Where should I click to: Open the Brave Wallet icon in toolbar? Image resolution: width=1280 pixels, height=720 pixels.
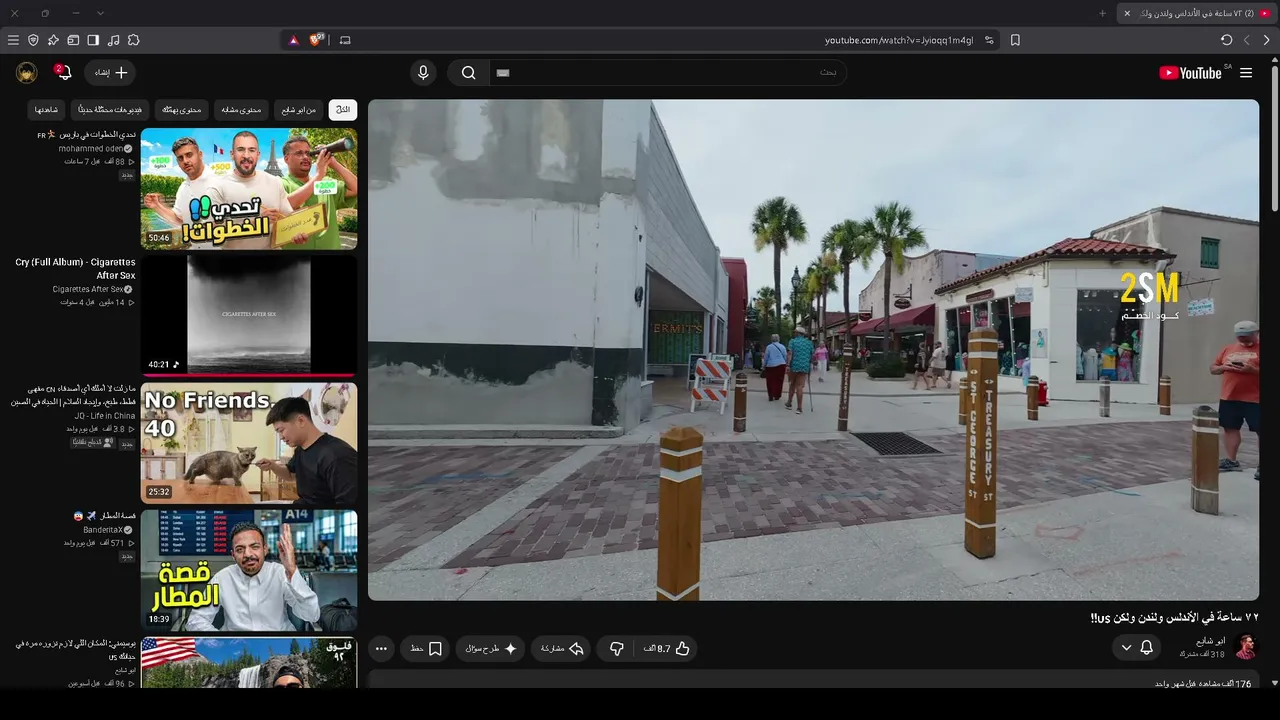(x=73, y=40)
